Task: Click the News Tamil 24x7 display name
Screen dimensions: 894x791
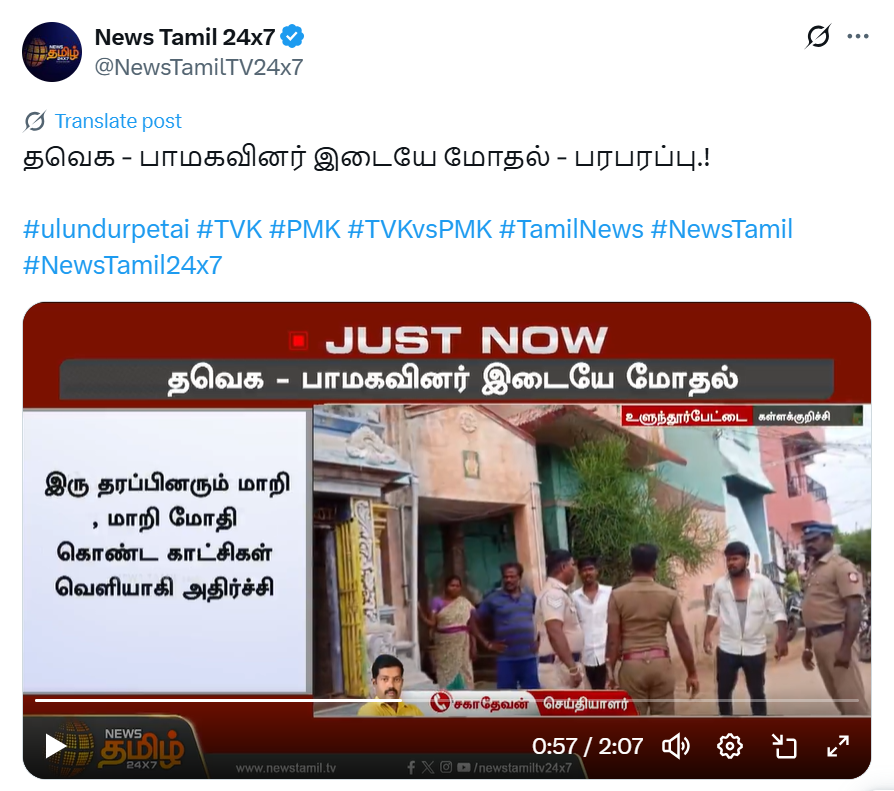Action: pyautogui.click(x=185, y=37)
